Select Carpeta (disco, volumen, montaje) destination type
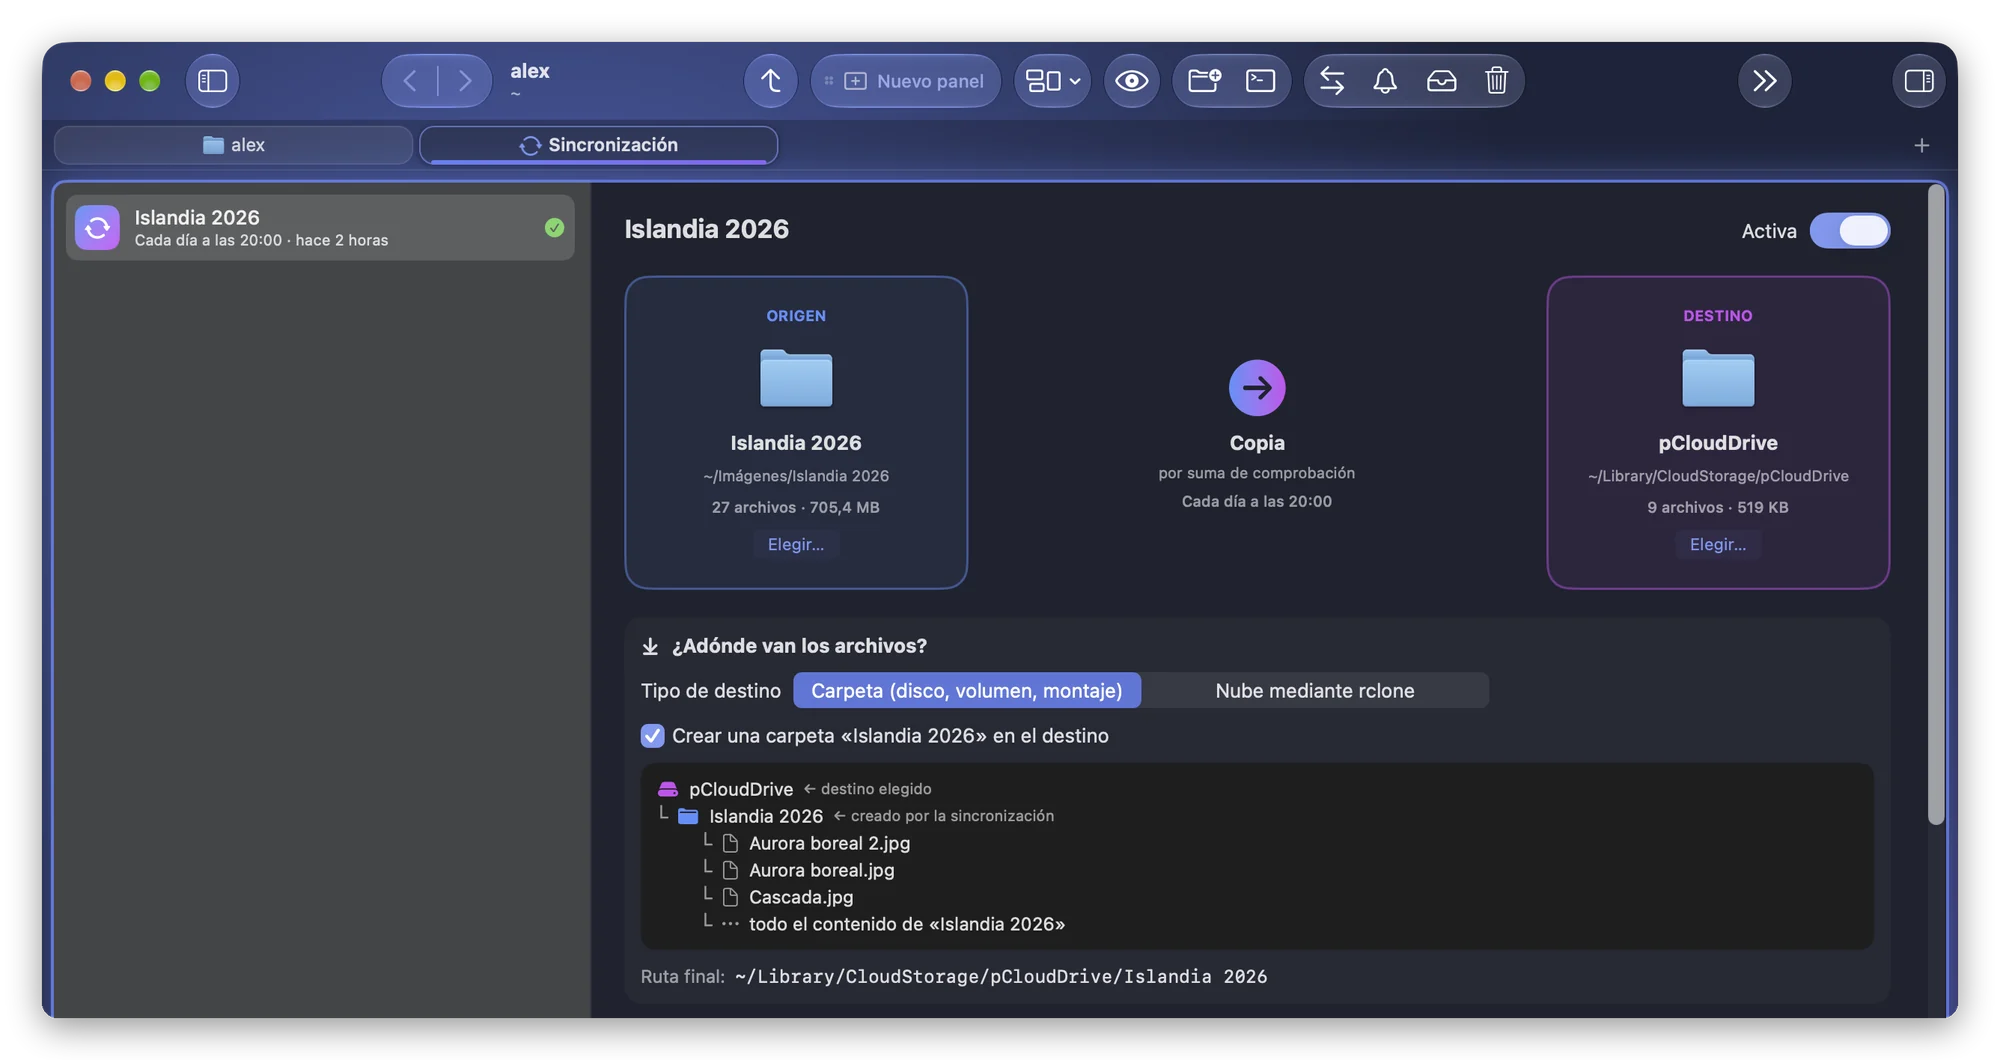Image resolution: width=2000 pixels, height=1060 pixels. (x=967, y=691)
